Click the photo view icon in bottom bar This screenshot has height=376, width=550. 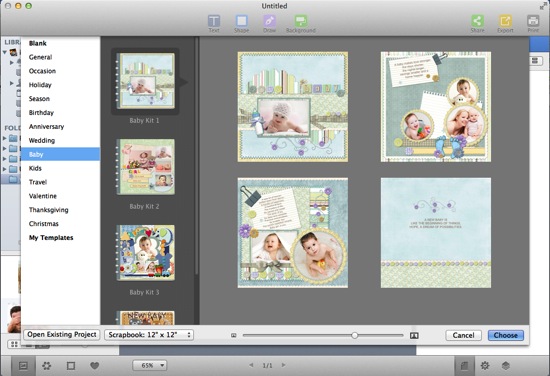(23, 366)
